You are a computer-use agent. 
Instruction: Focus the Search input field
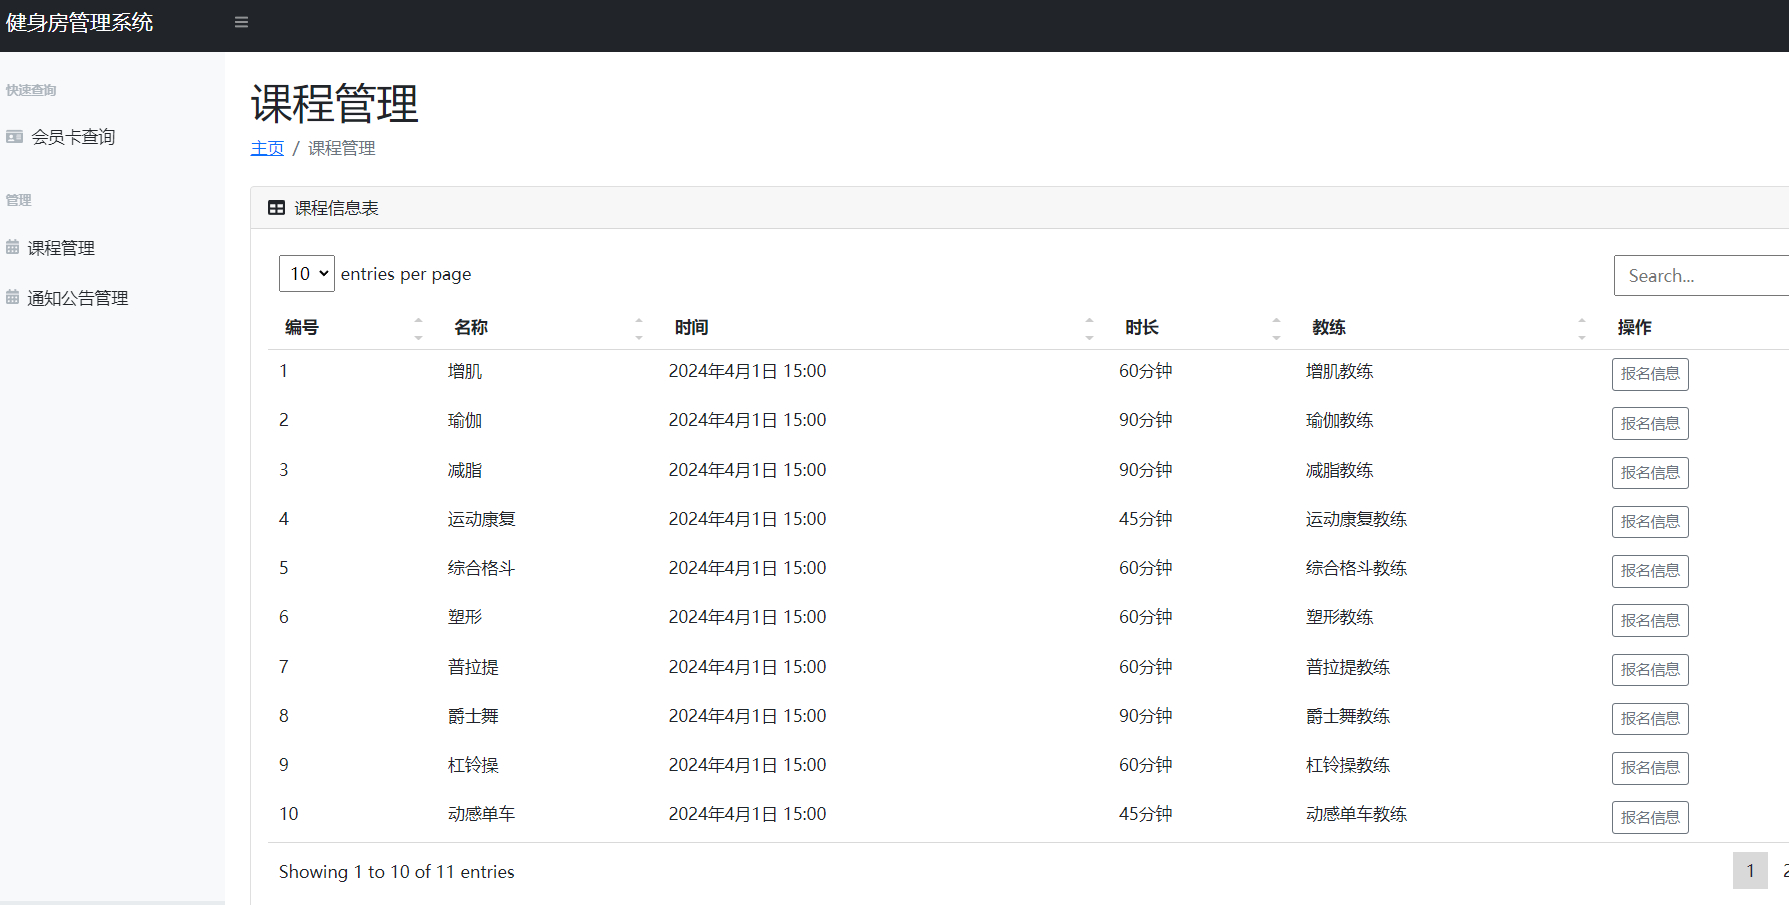1701,275
